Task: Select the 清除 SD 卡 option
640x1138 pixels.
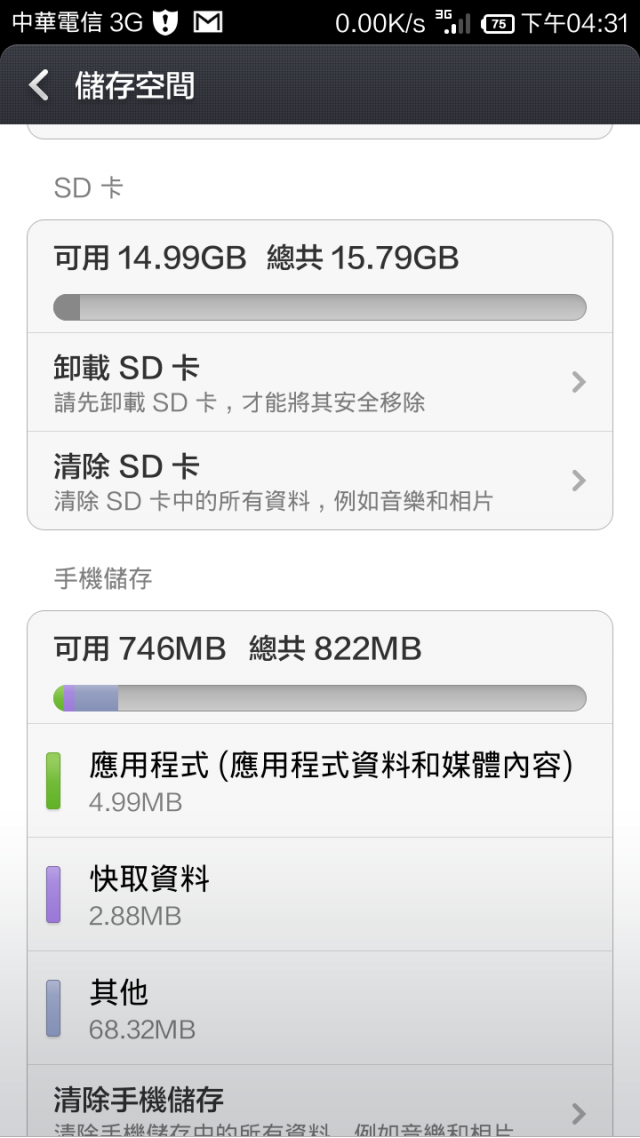Action: coord(320,480)
